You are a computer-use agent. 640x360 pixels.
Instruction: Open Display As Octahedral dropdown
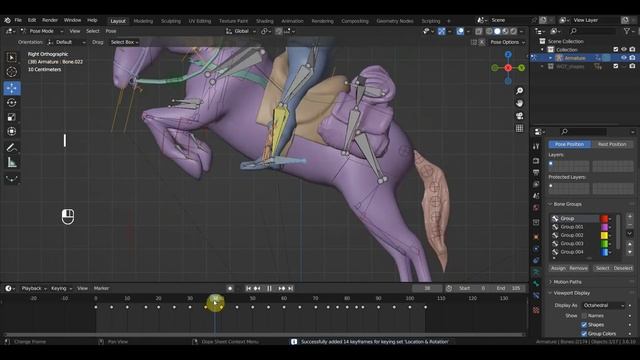point(604,305)
